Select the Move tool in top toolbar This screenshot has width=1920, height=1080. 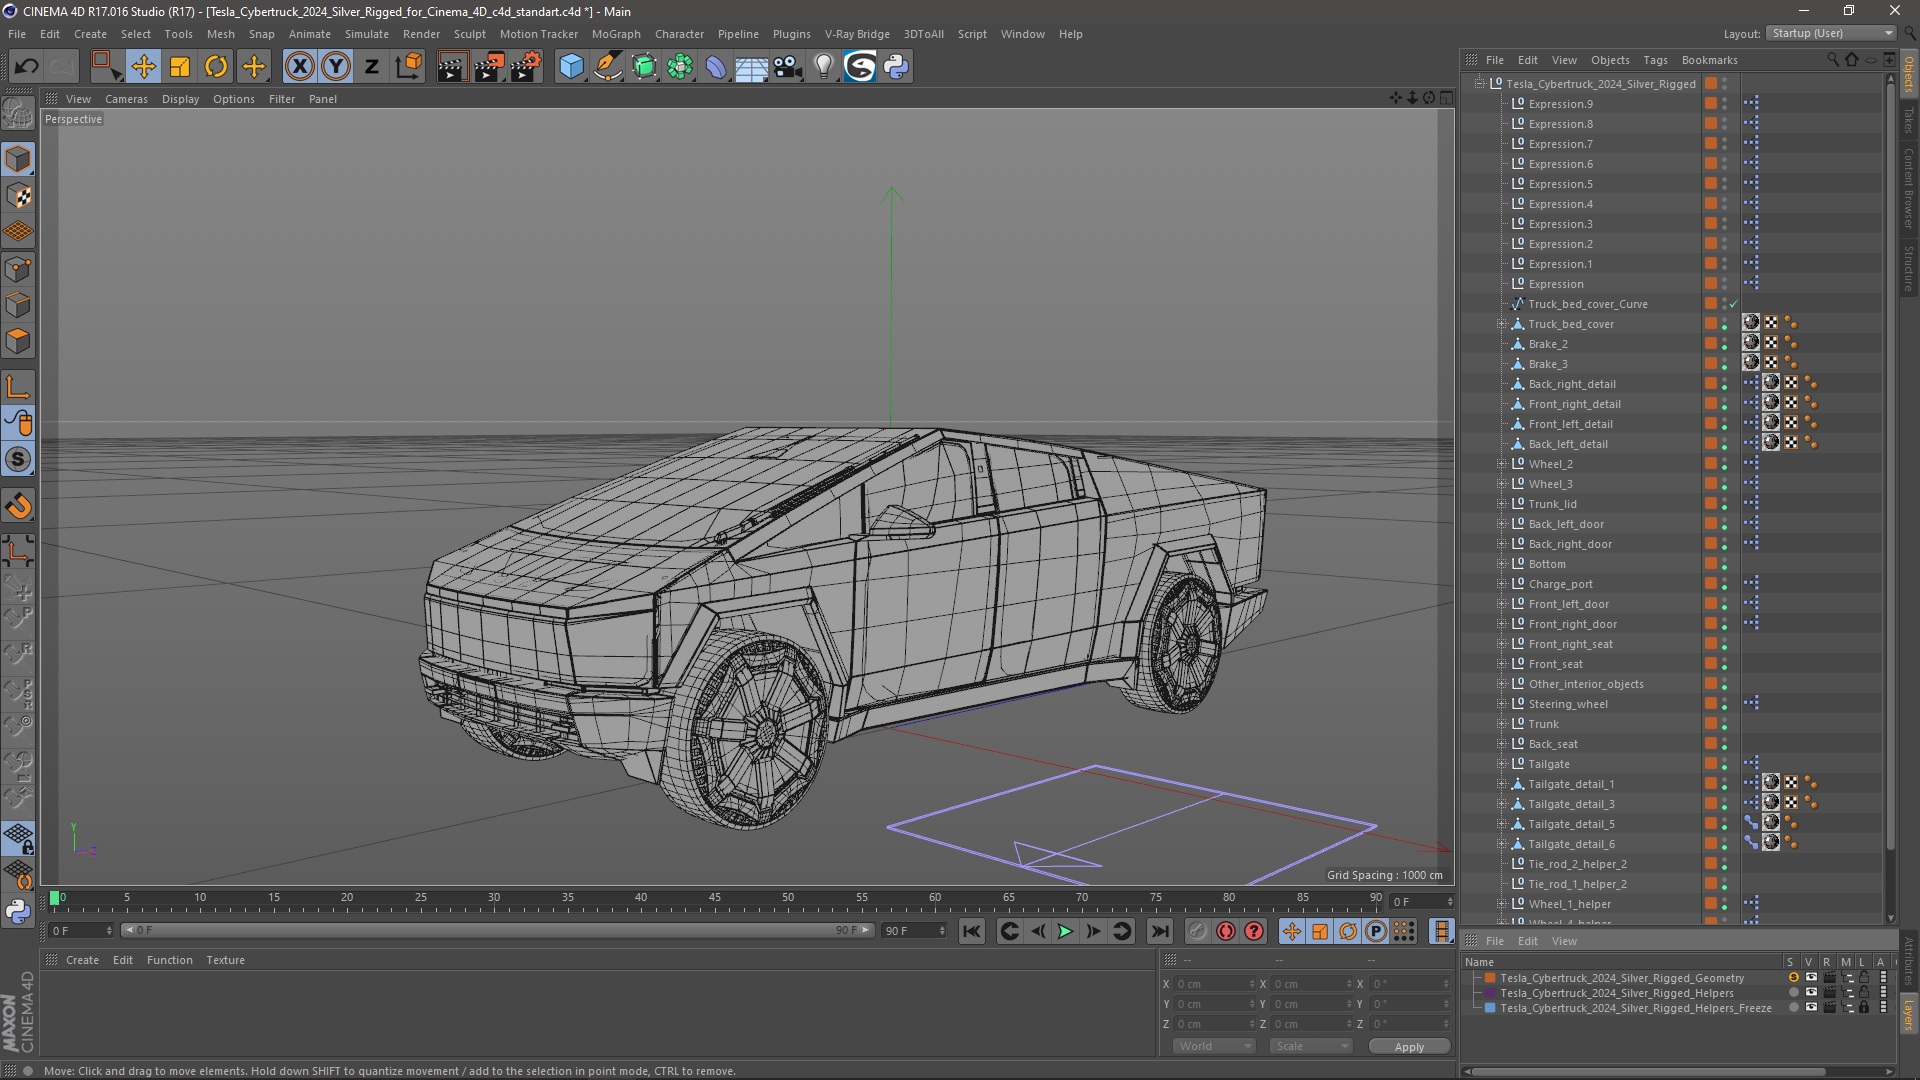point(143,67)
